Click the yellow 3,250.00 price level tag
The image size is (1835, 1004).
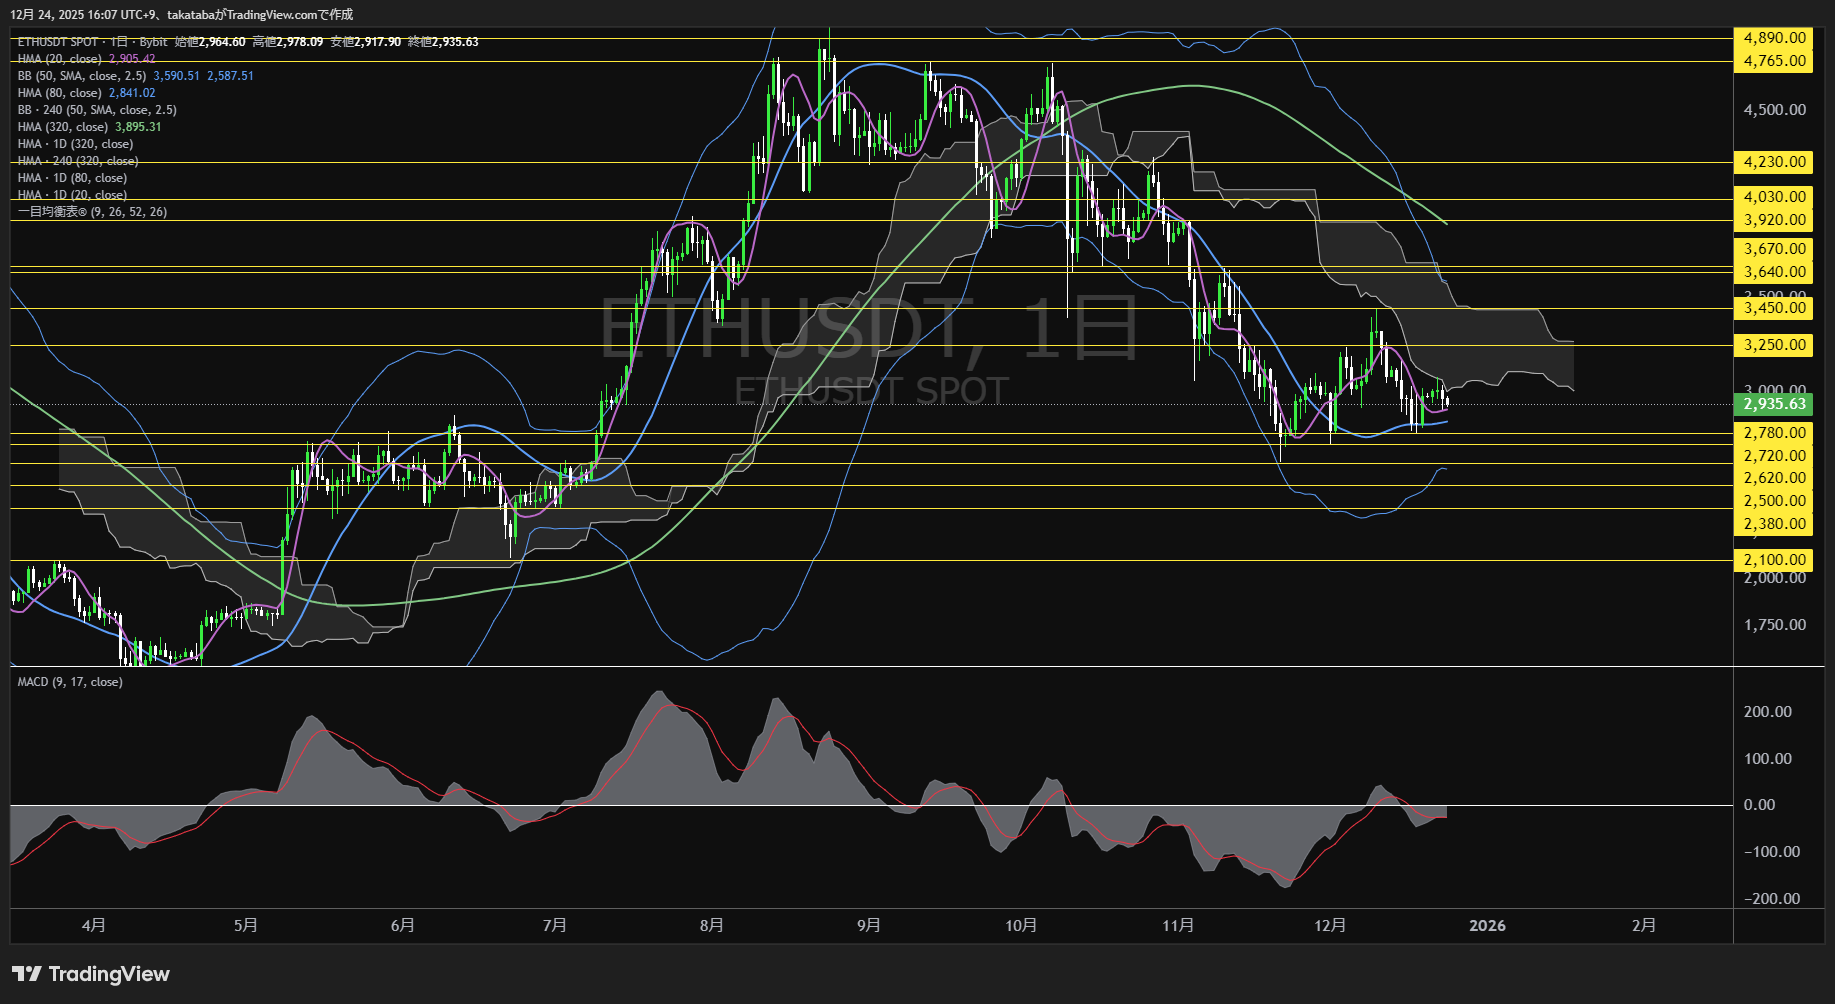(1774, 345)
